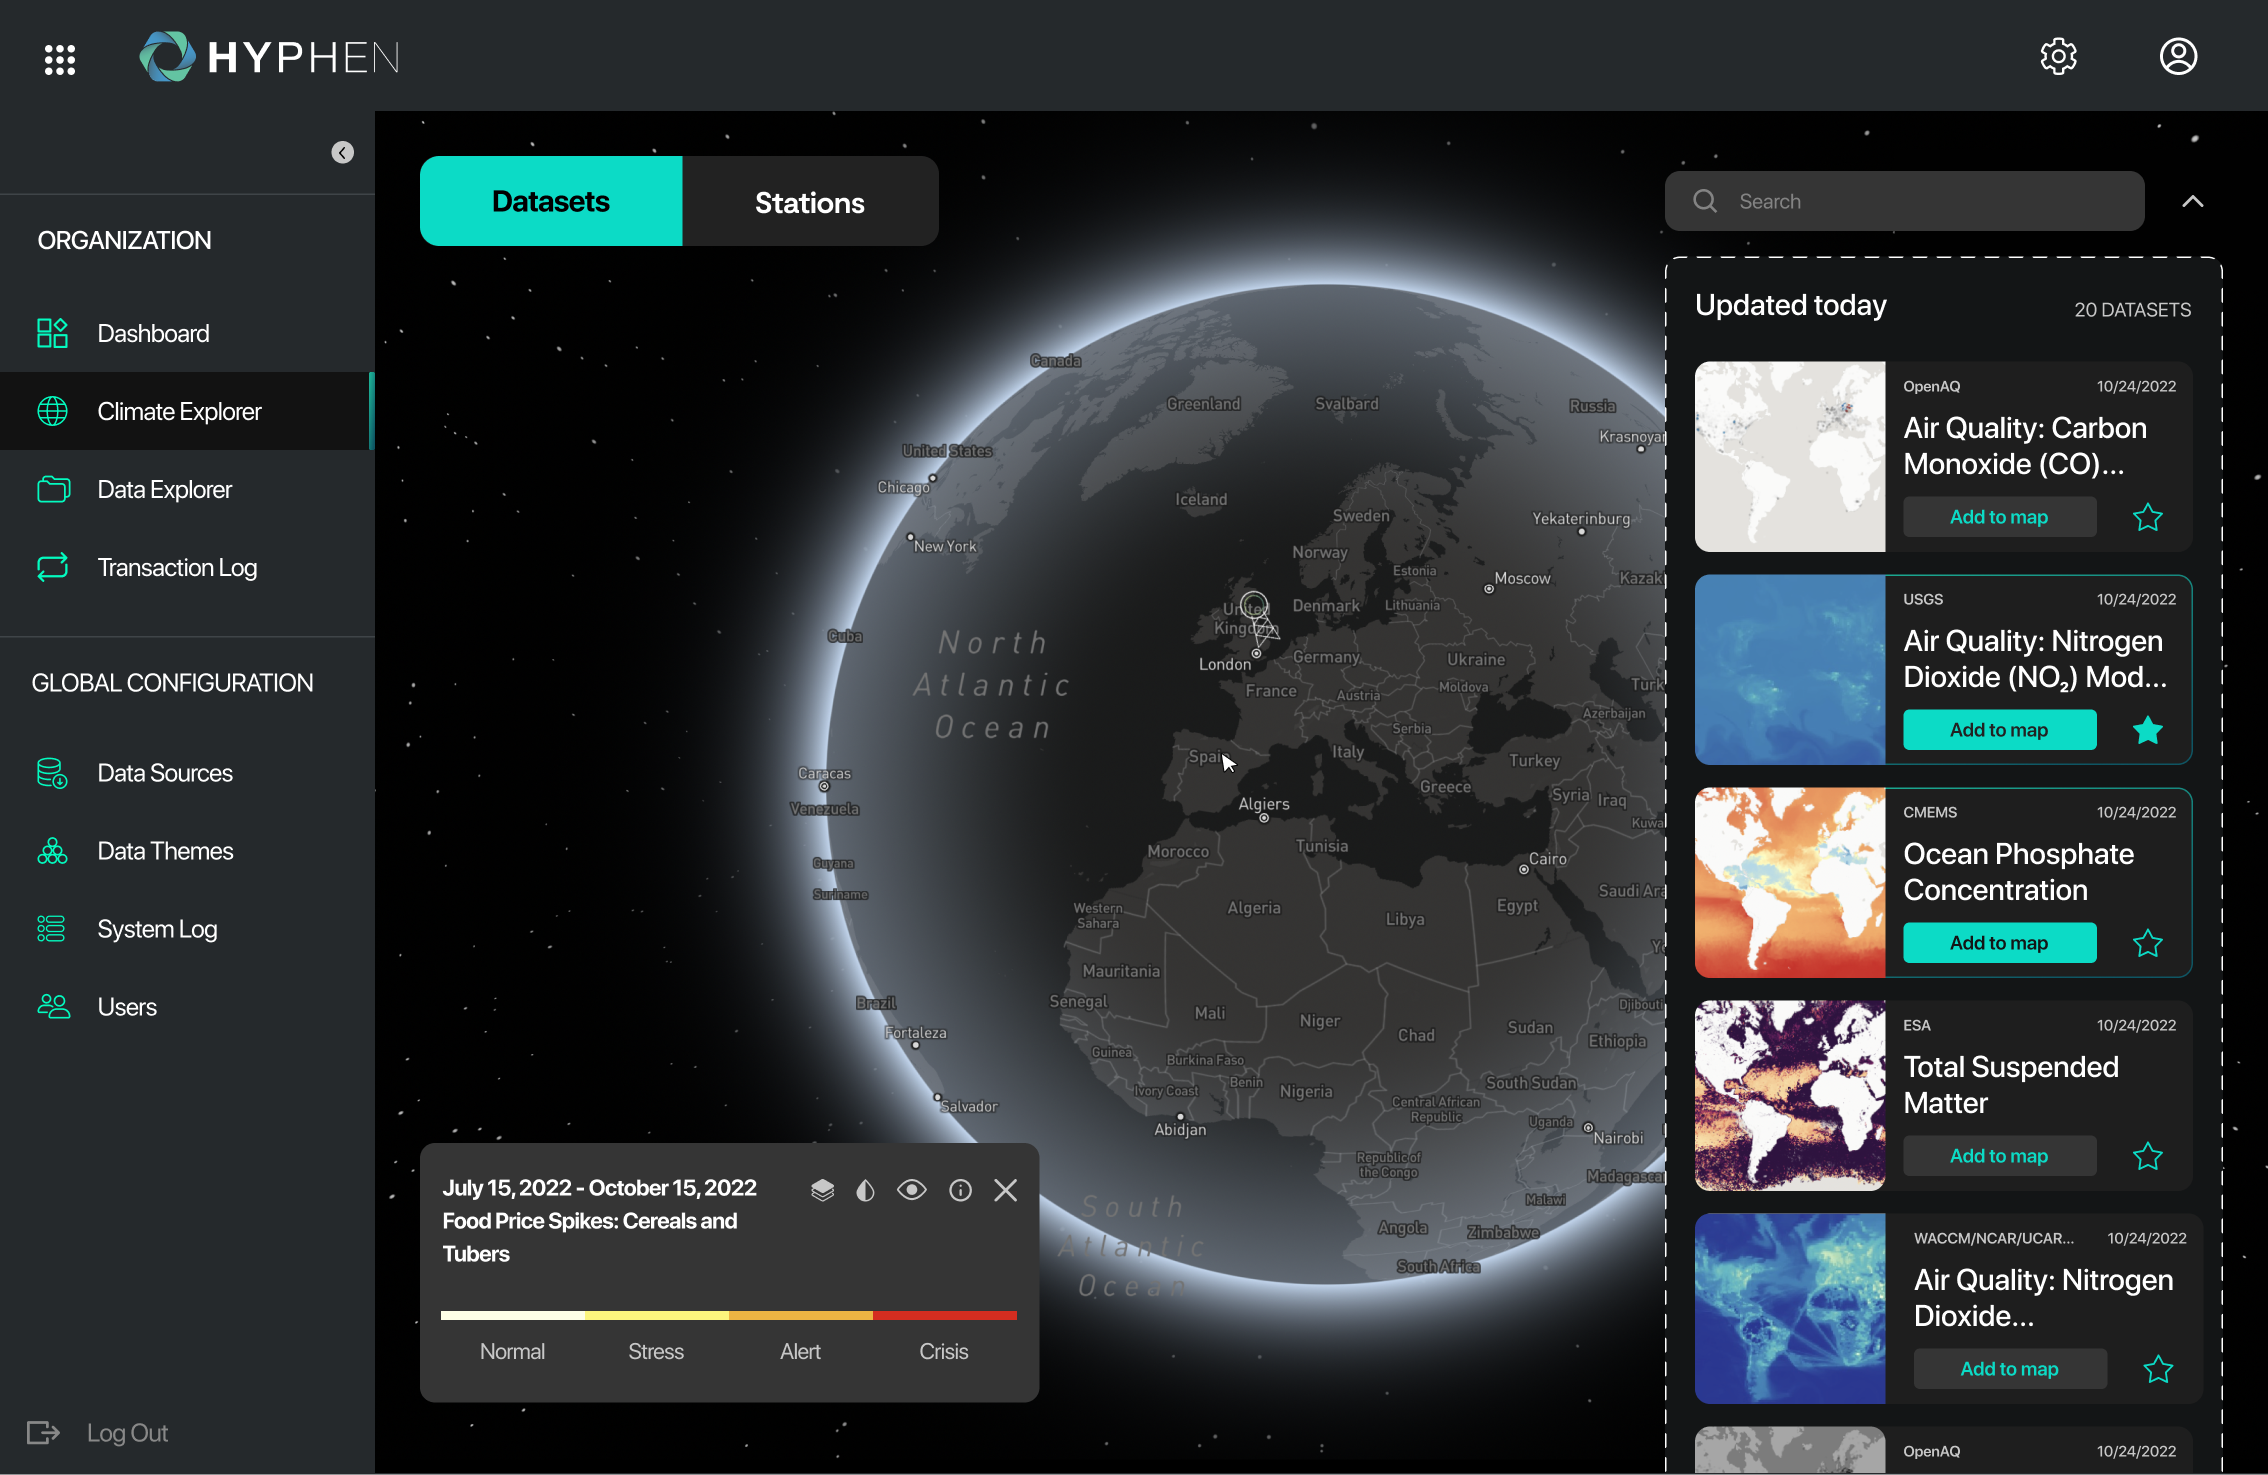The height and width of the screenshot is (1475, 2268).
Task: Click the opacity half-circle icon in legend
Action: click(x=866, y=1190)
